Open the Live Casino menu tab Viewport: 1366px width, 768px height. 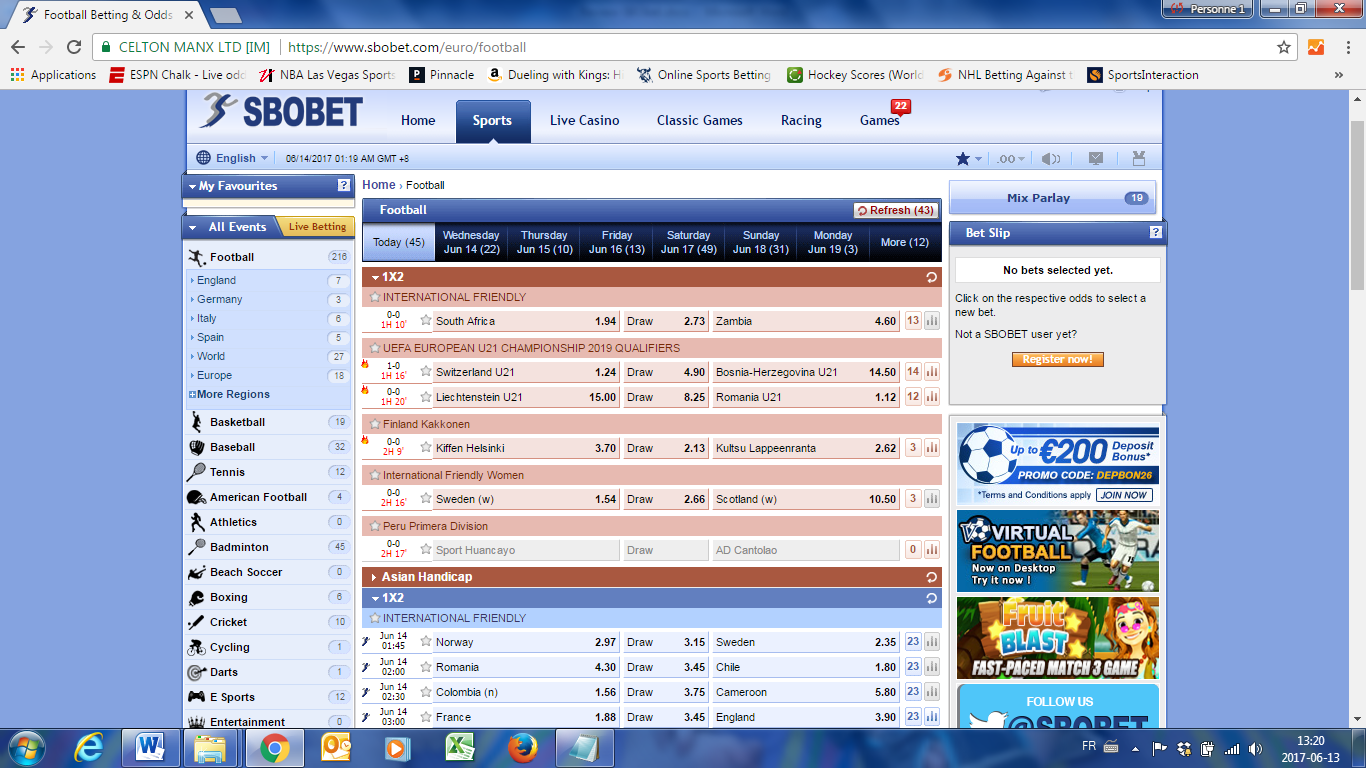(x=584, y=120)
